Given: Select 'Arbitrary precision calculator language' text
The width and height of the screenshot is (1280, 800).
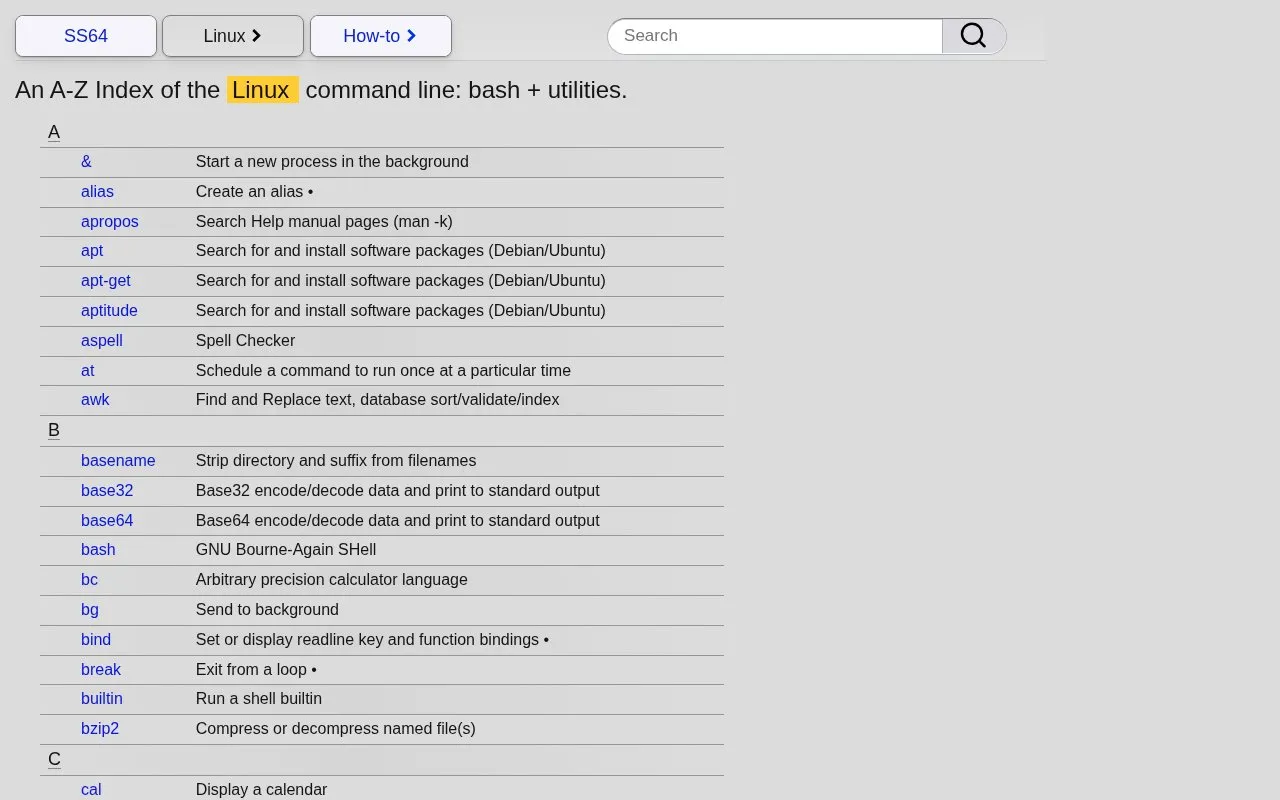Looking at the screenshot, I should pos(332,580).
